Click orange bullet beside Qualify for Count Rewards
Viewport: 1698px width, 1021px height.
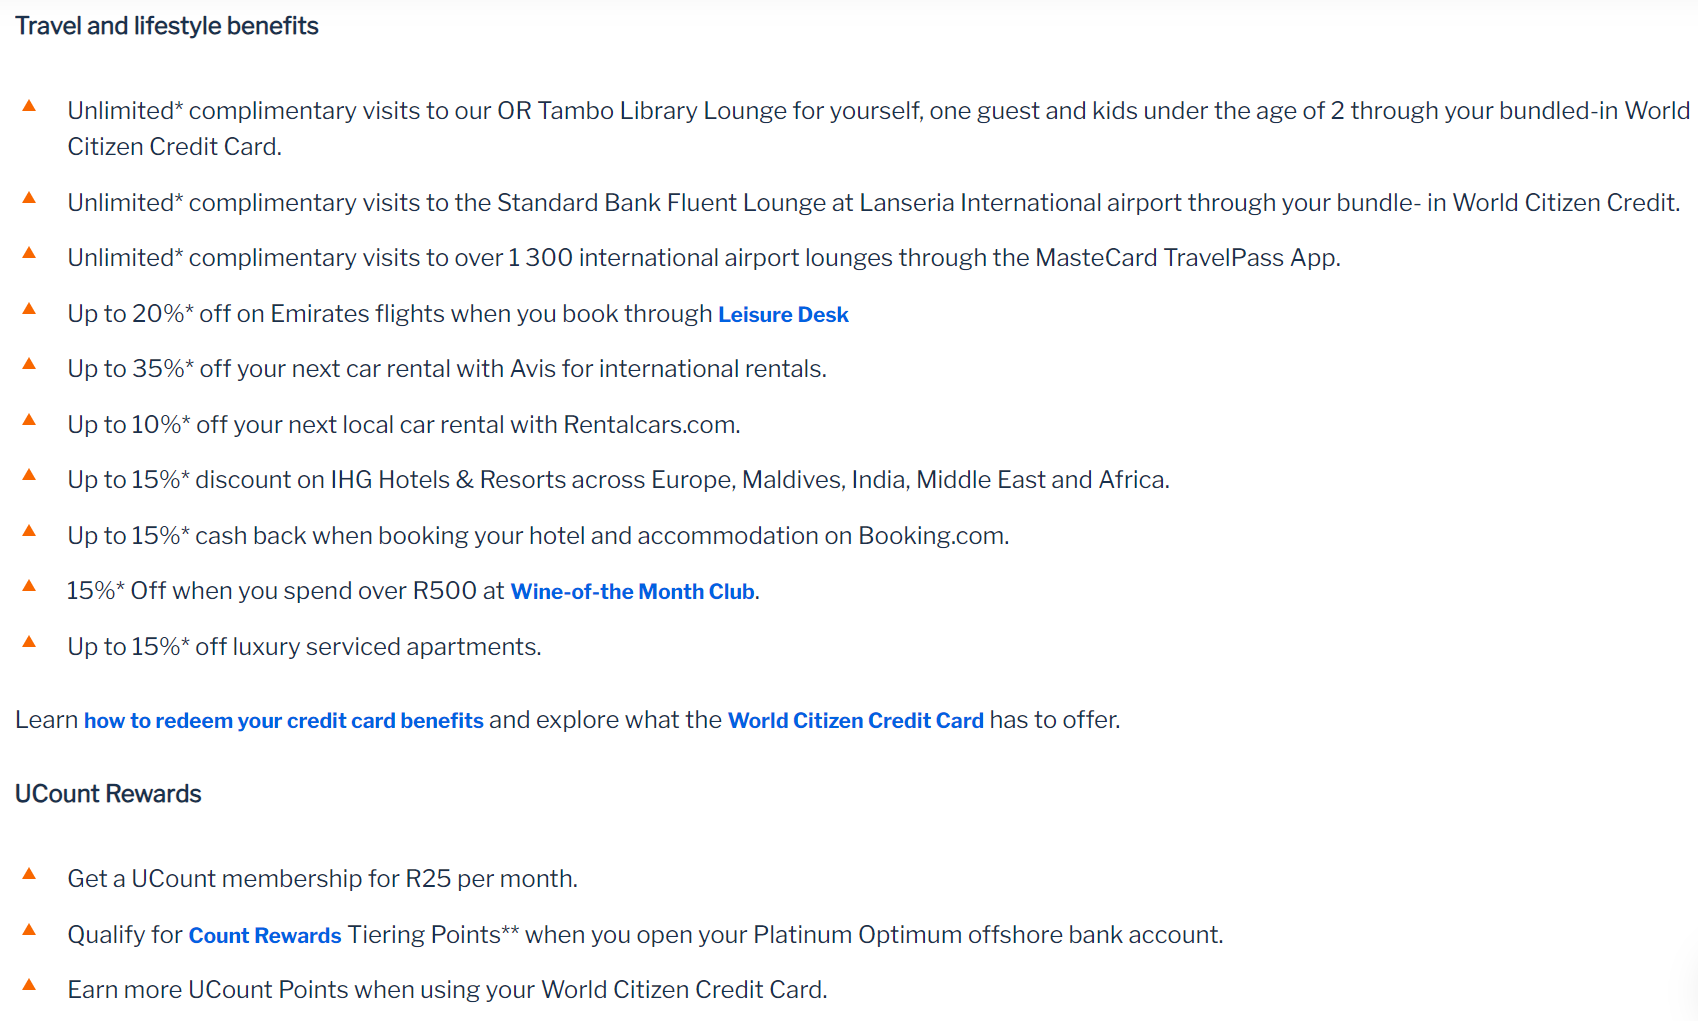pyautogui.click(x=29, y=930)
